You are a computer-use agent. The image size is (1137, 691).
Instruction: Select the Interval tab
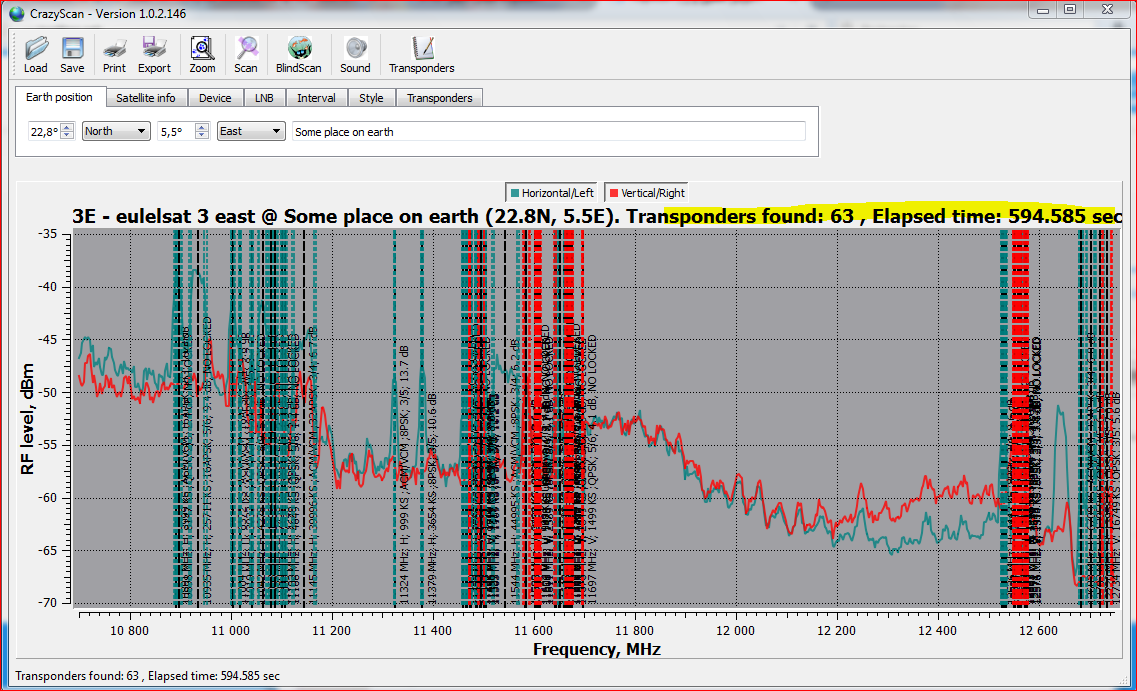(x=316, y=98)
